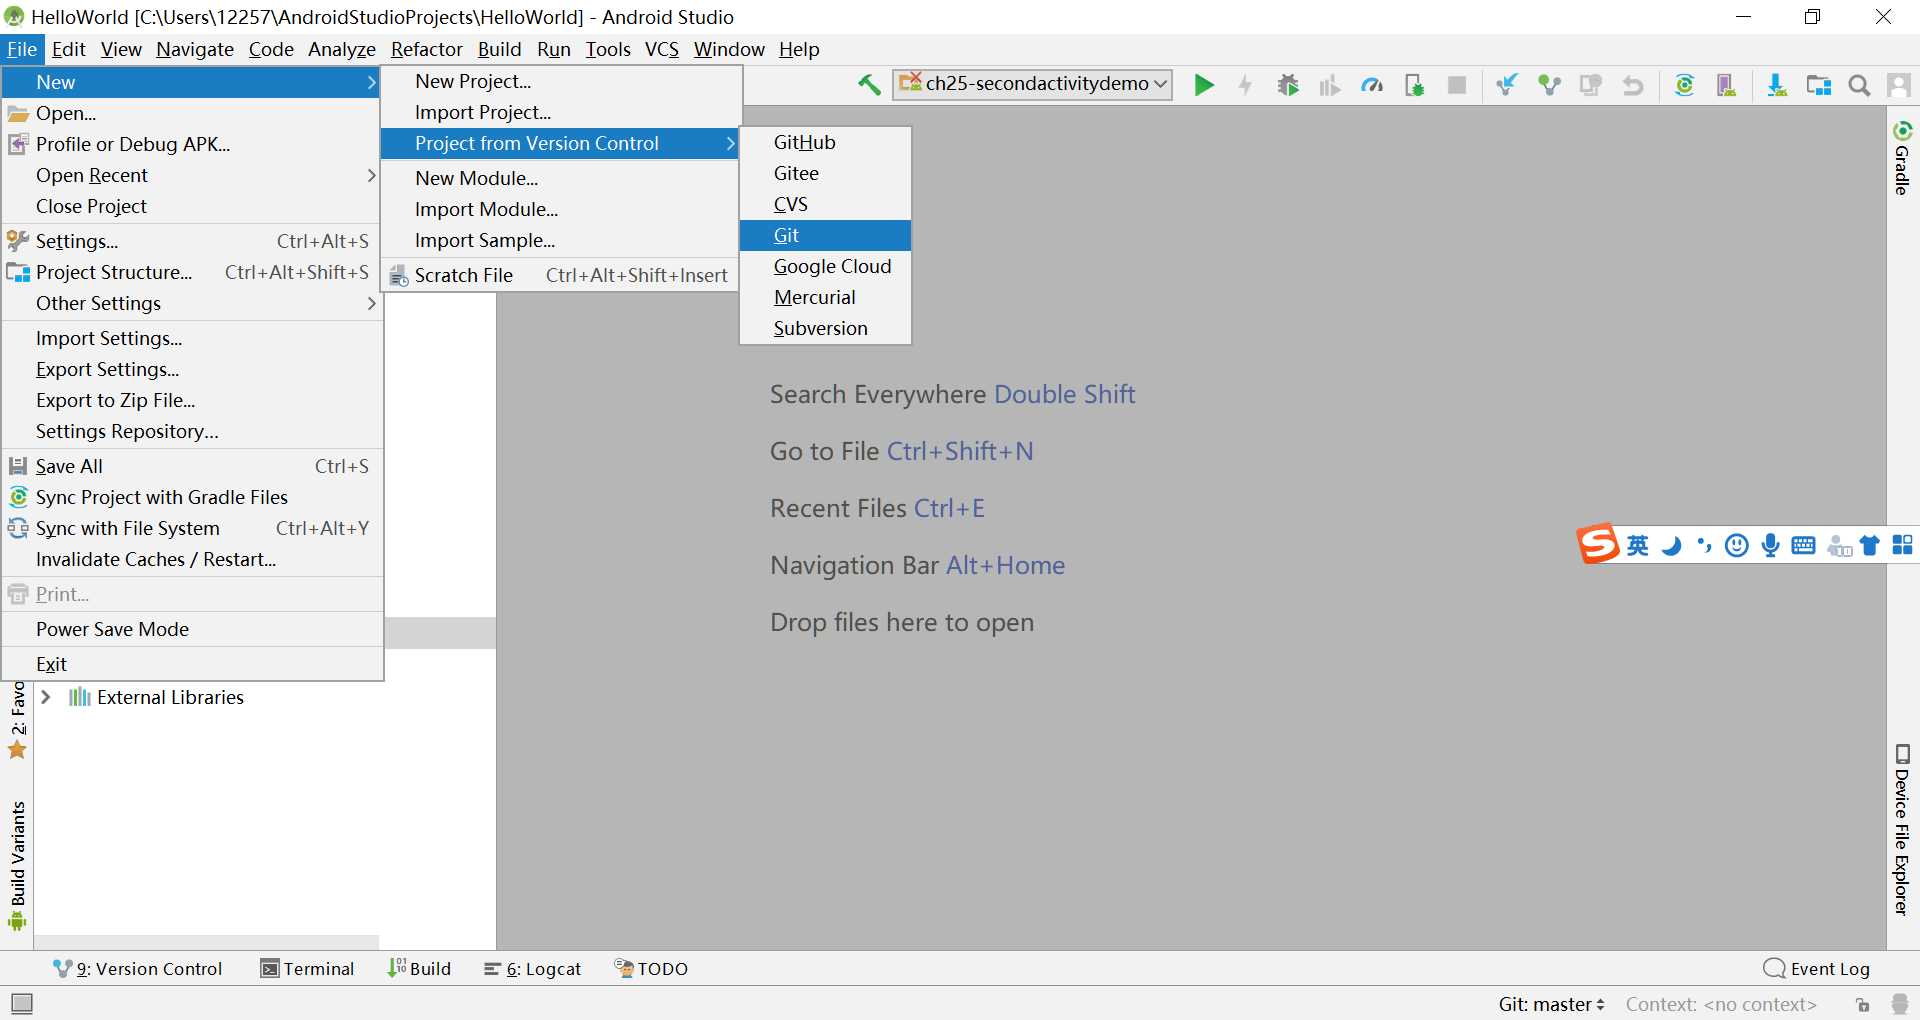
Task: Select External Libraries in project tree
Action: pyautogui.click(x=170, y=697)
